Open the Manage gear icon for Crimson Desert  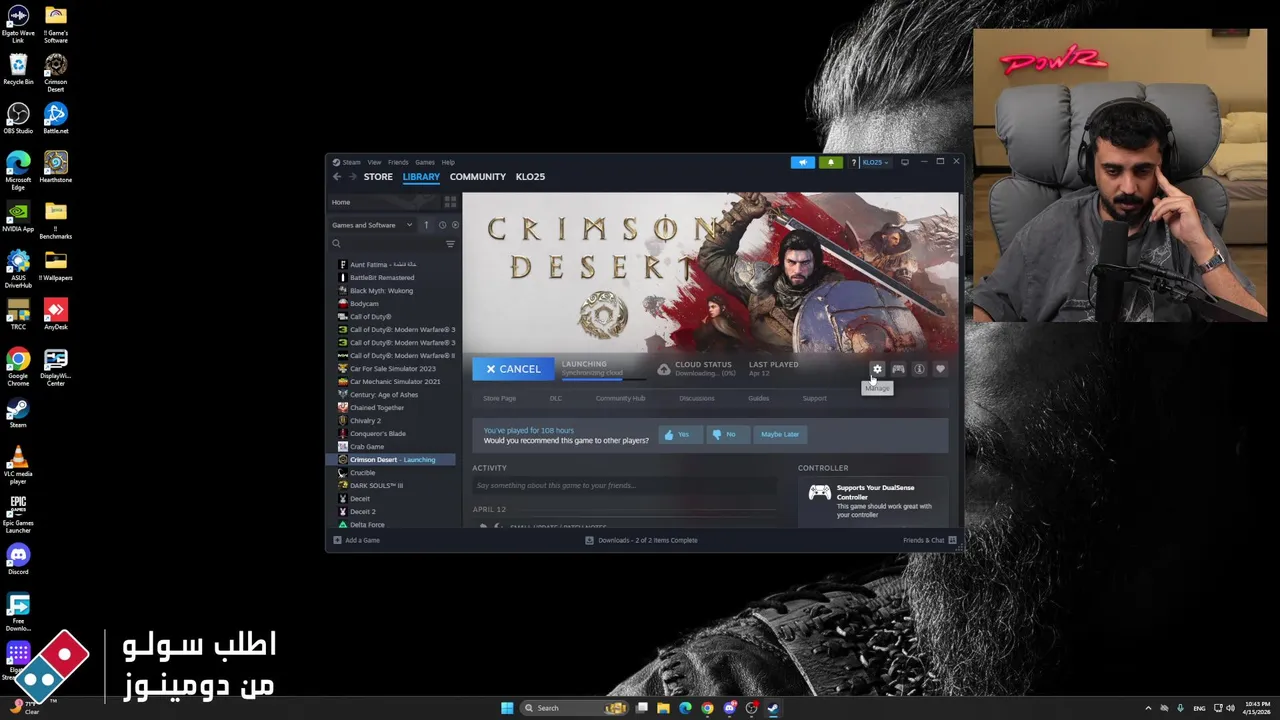click(x=877, y=369)
